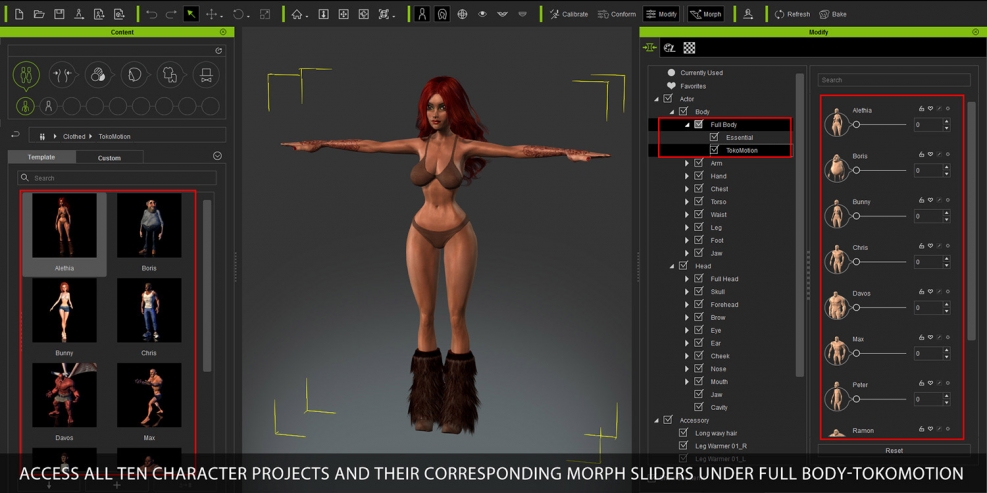Uncheck the TokoMotion checkbox in morph tree
Viewport: 987px width, 493px height.
(x=714, y=150)
